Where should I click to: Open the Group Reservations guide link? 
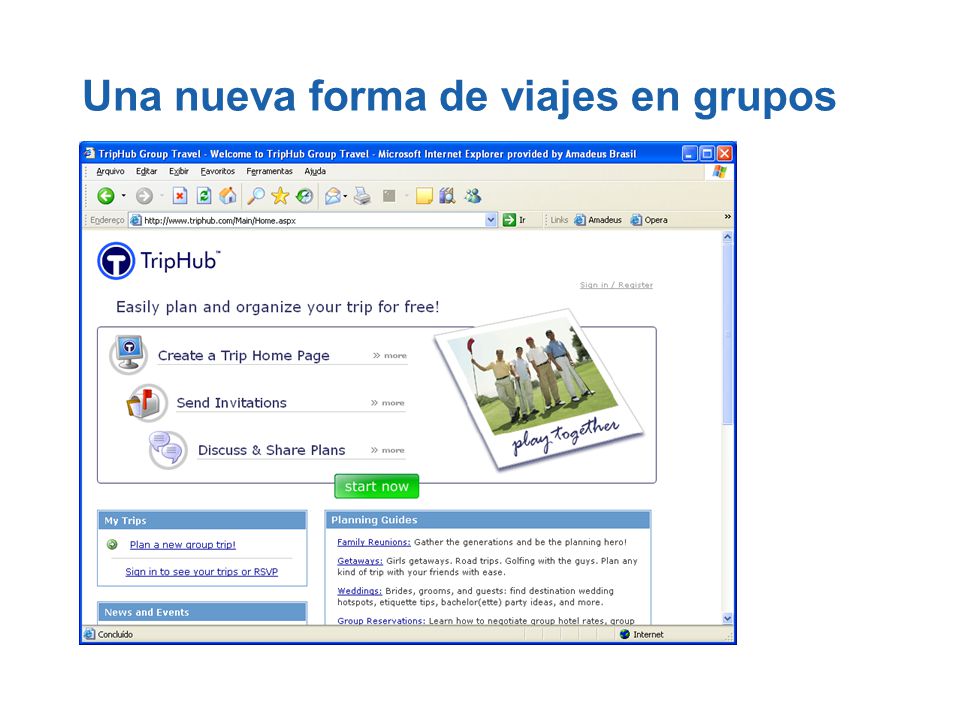381,620
